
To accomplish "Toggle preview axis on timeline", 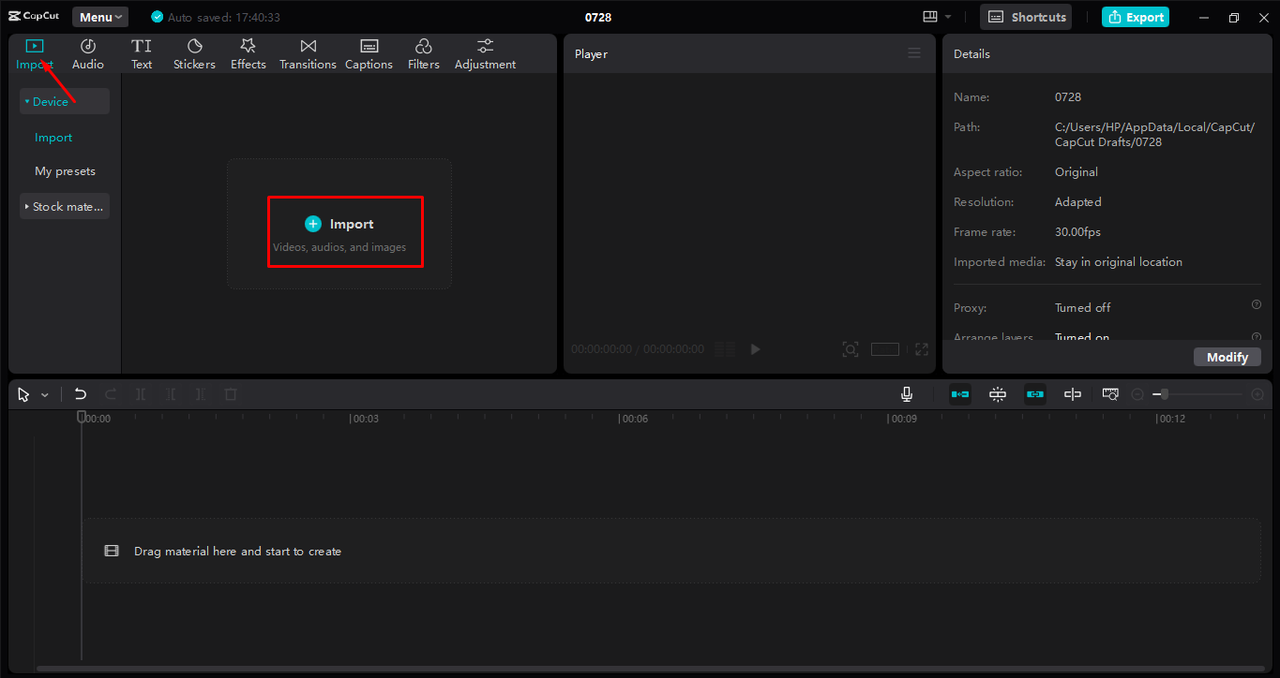I will pyautogui.click(x=1073, y=394).
